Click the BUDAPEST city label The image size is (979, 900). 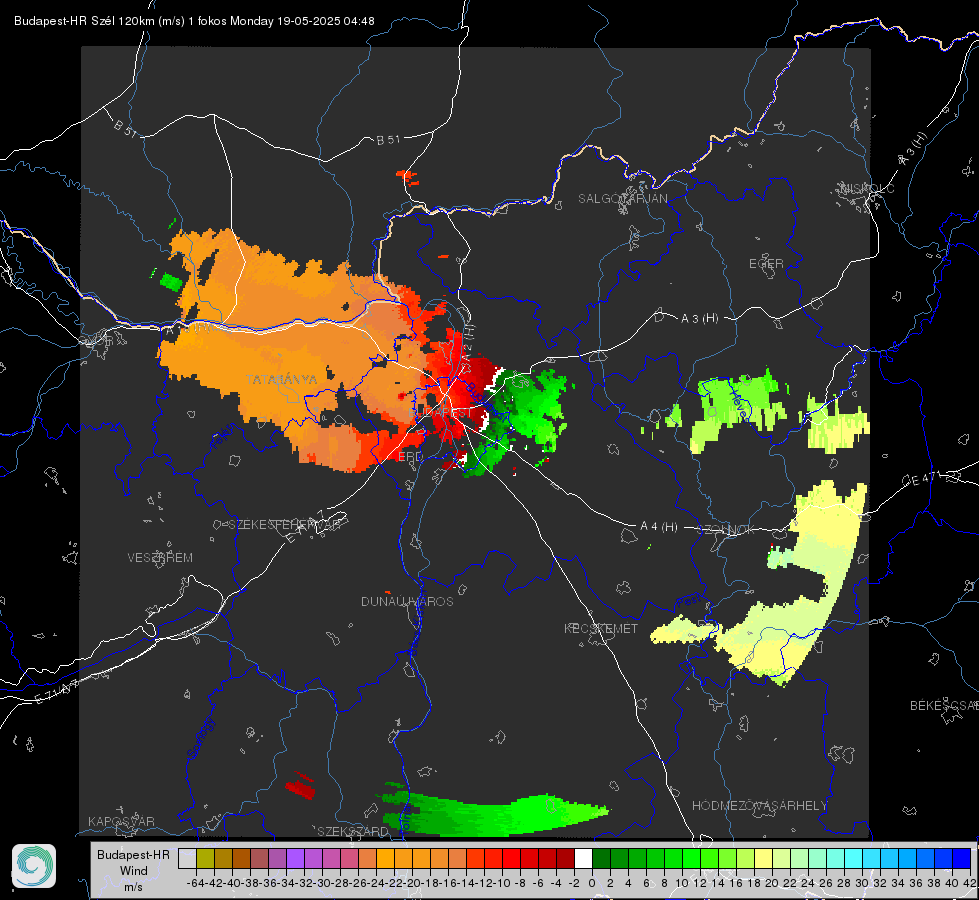tap(441, 413)
